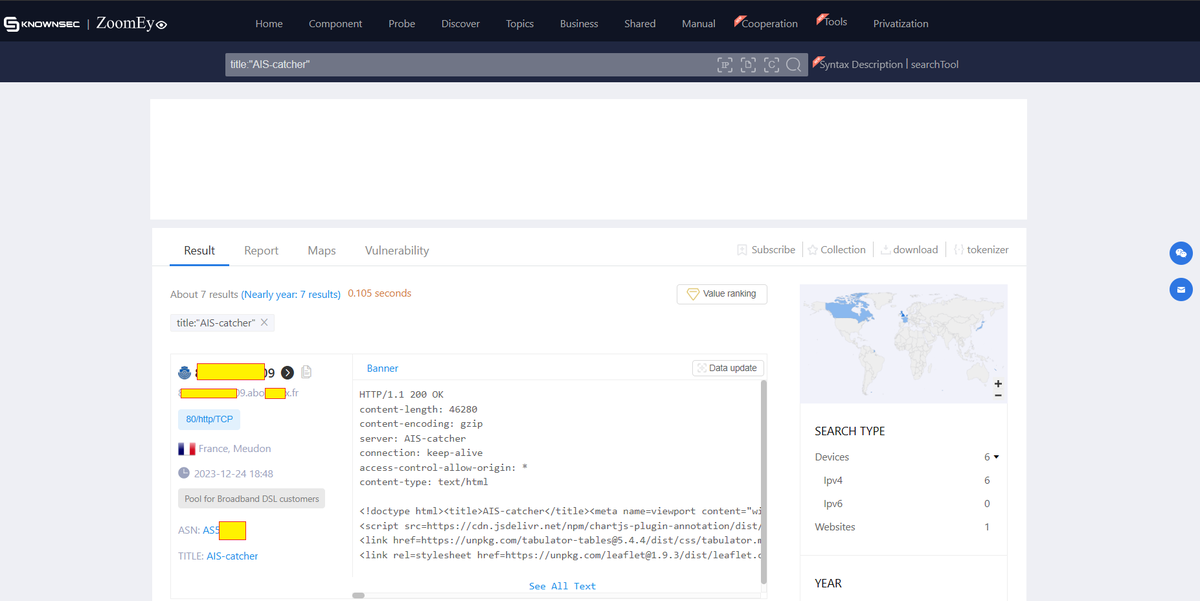
Task: Open the Probe menu item
Action: (x=402, y=24)
